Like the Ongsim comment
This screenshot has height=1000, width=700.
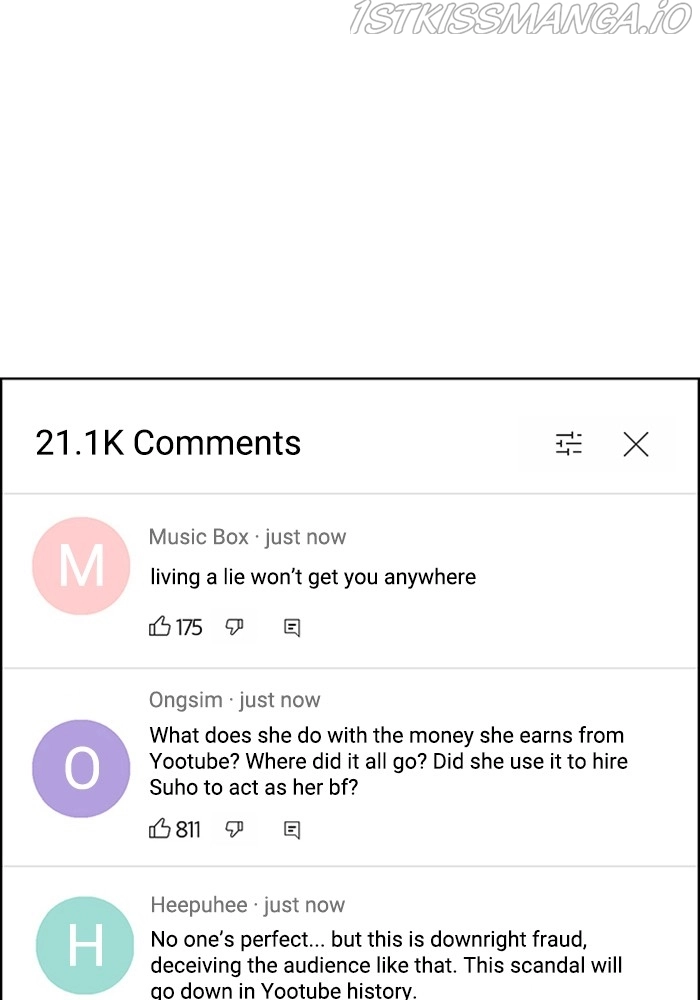pos(160,829)
